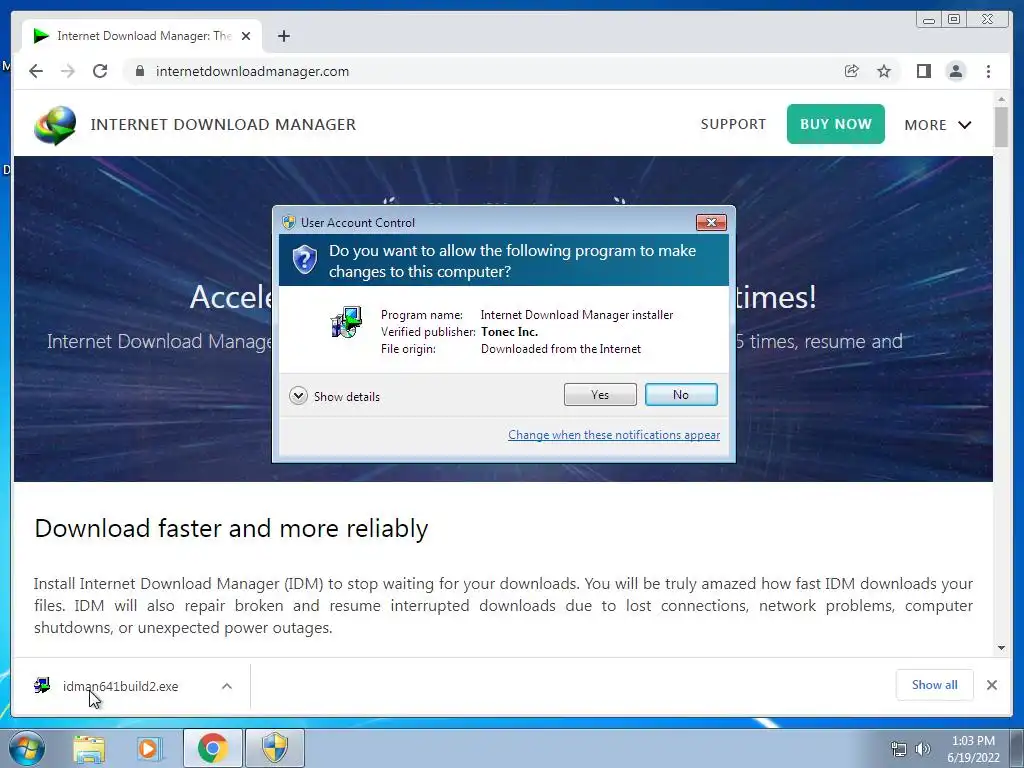
Task: Click the volume speaker tray icon
Action: (922, 749)
